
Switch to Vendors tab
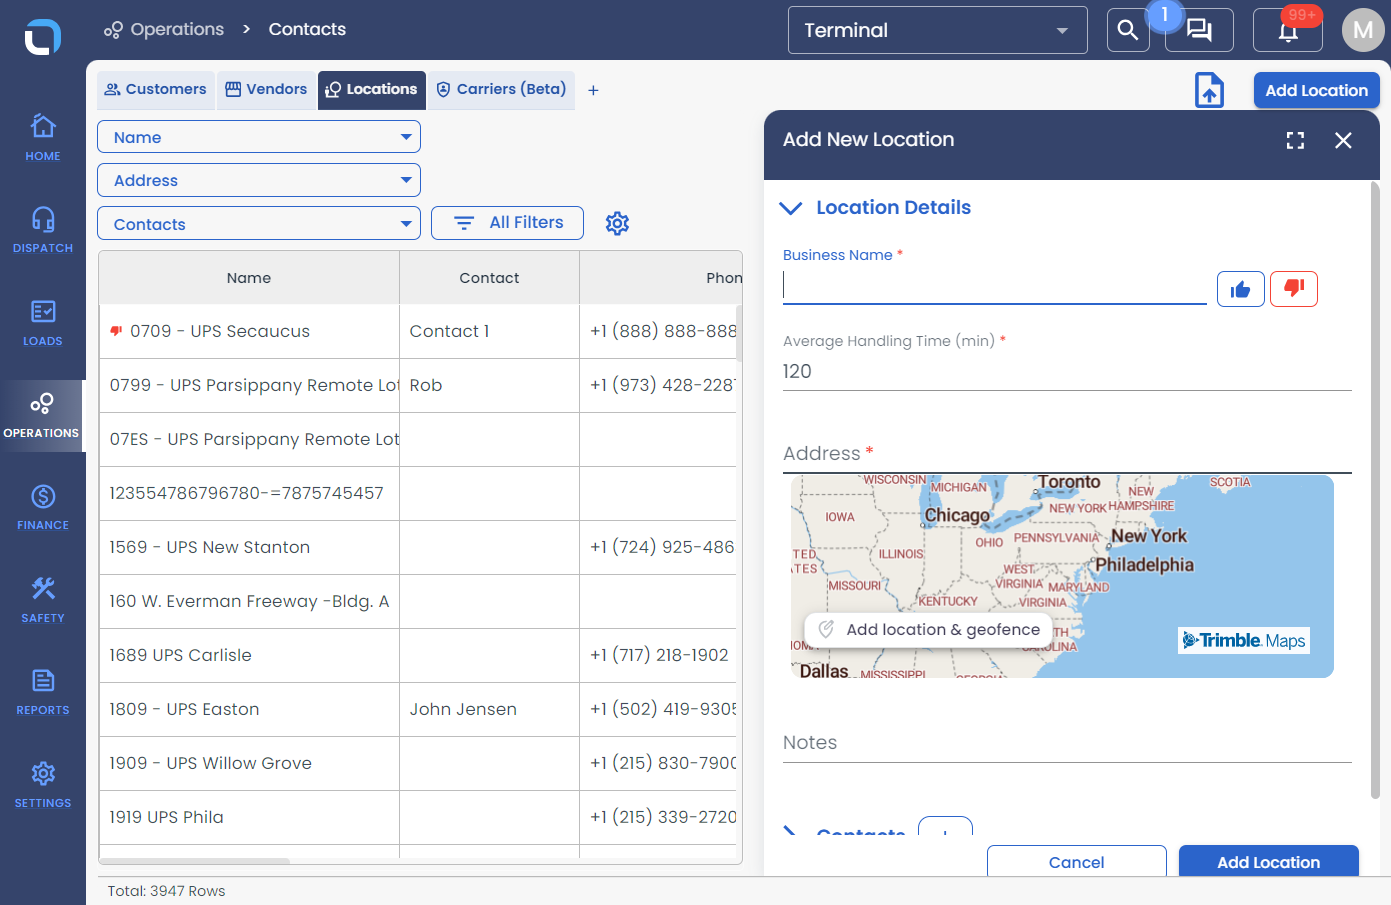tap(266, 89)
